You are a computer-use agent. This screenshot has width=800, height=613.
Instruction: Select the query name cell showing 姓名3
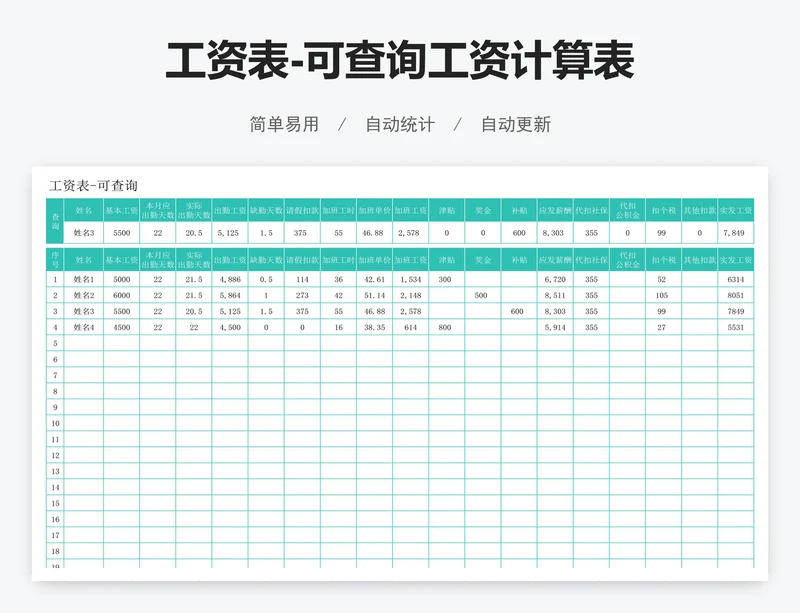pos(84,233)
